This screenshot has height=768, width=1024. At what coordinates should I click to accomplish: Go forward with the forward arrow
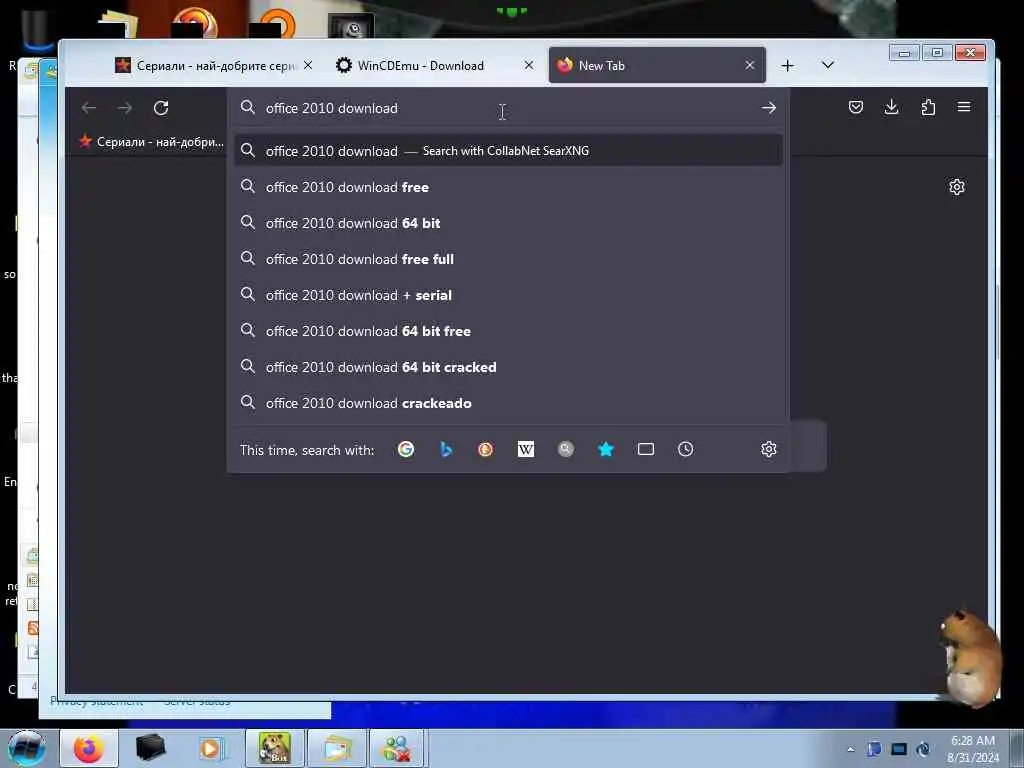[x=125, y=108]
